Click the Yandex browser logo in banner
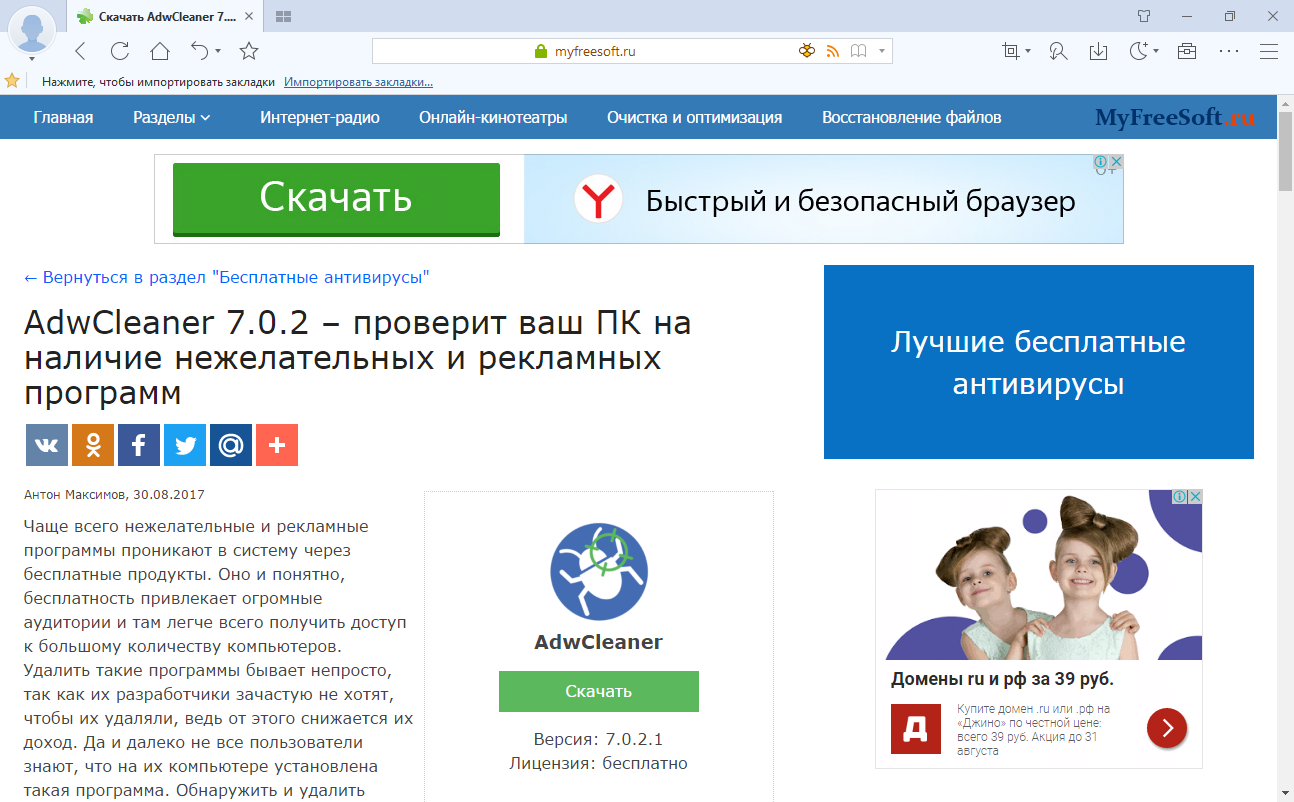 pos(598,201)
